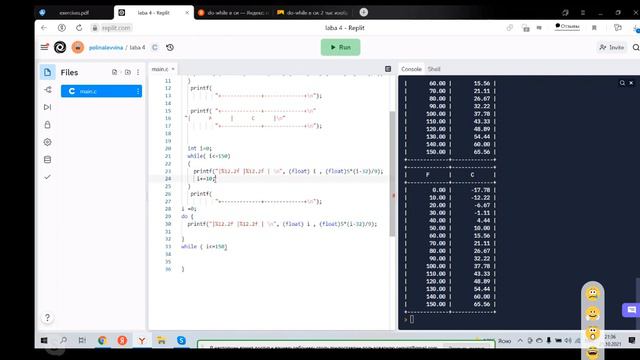This screenshot has width=640, height=360.
Task: Open the Windows Start menu
Action: 44,340
